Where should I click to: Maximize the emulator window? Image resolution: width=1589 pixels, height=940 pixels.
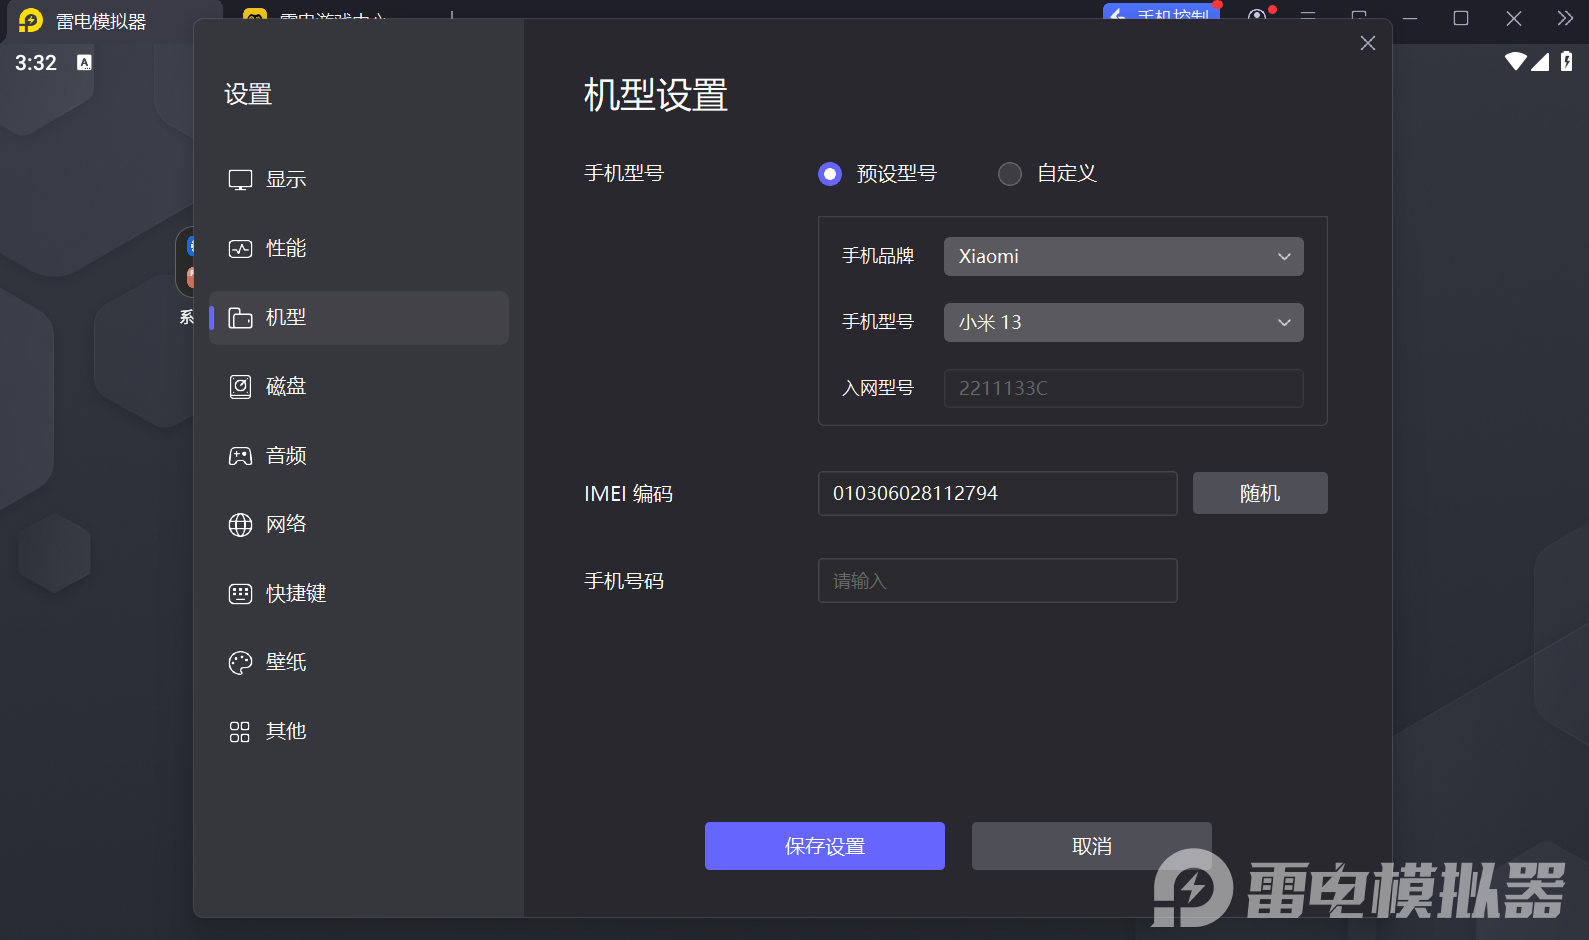(1461, 19)
